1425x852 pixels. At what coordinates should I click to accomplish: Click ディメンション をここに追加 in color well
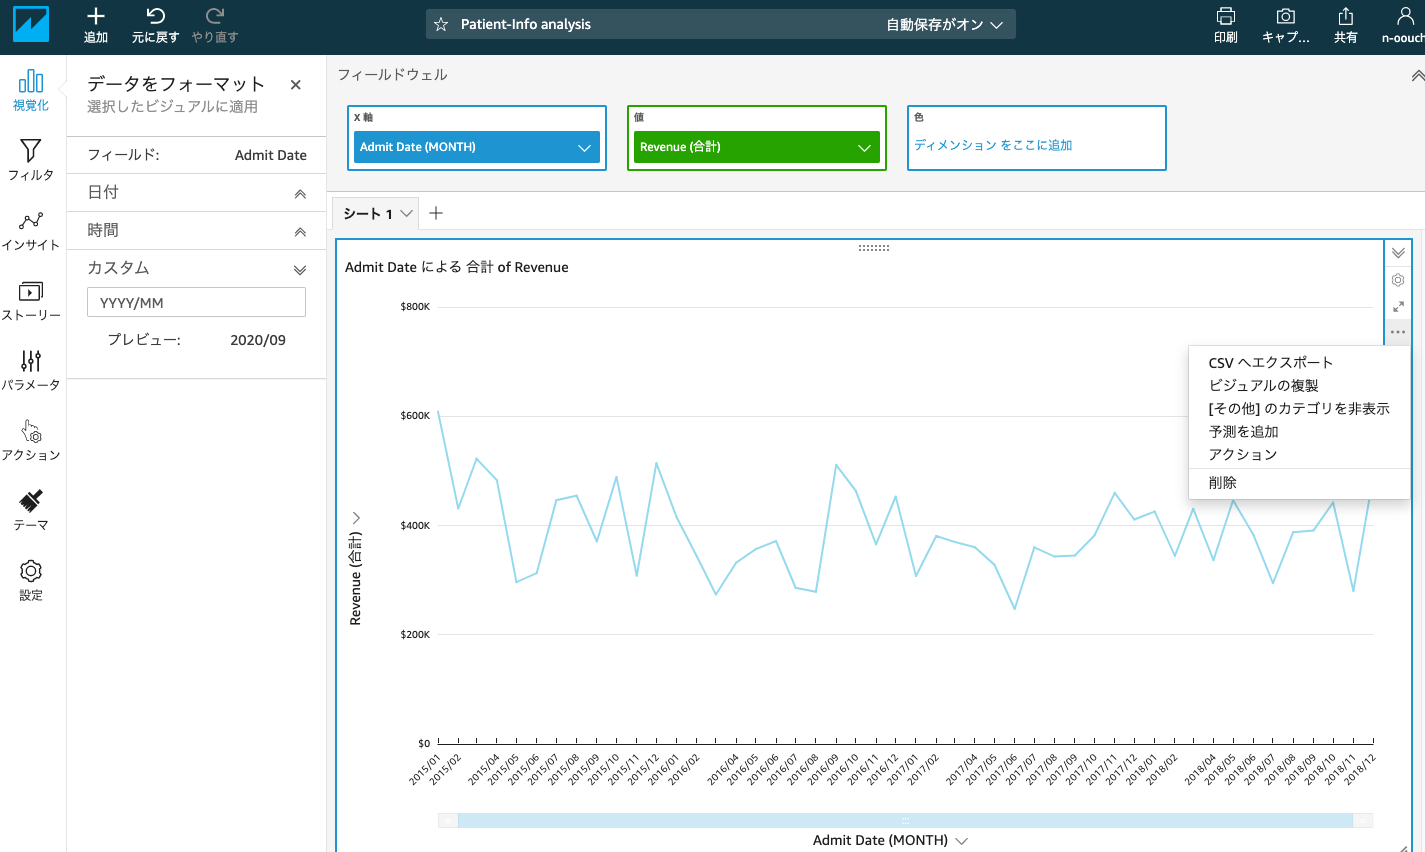click(x=993, y=145)
